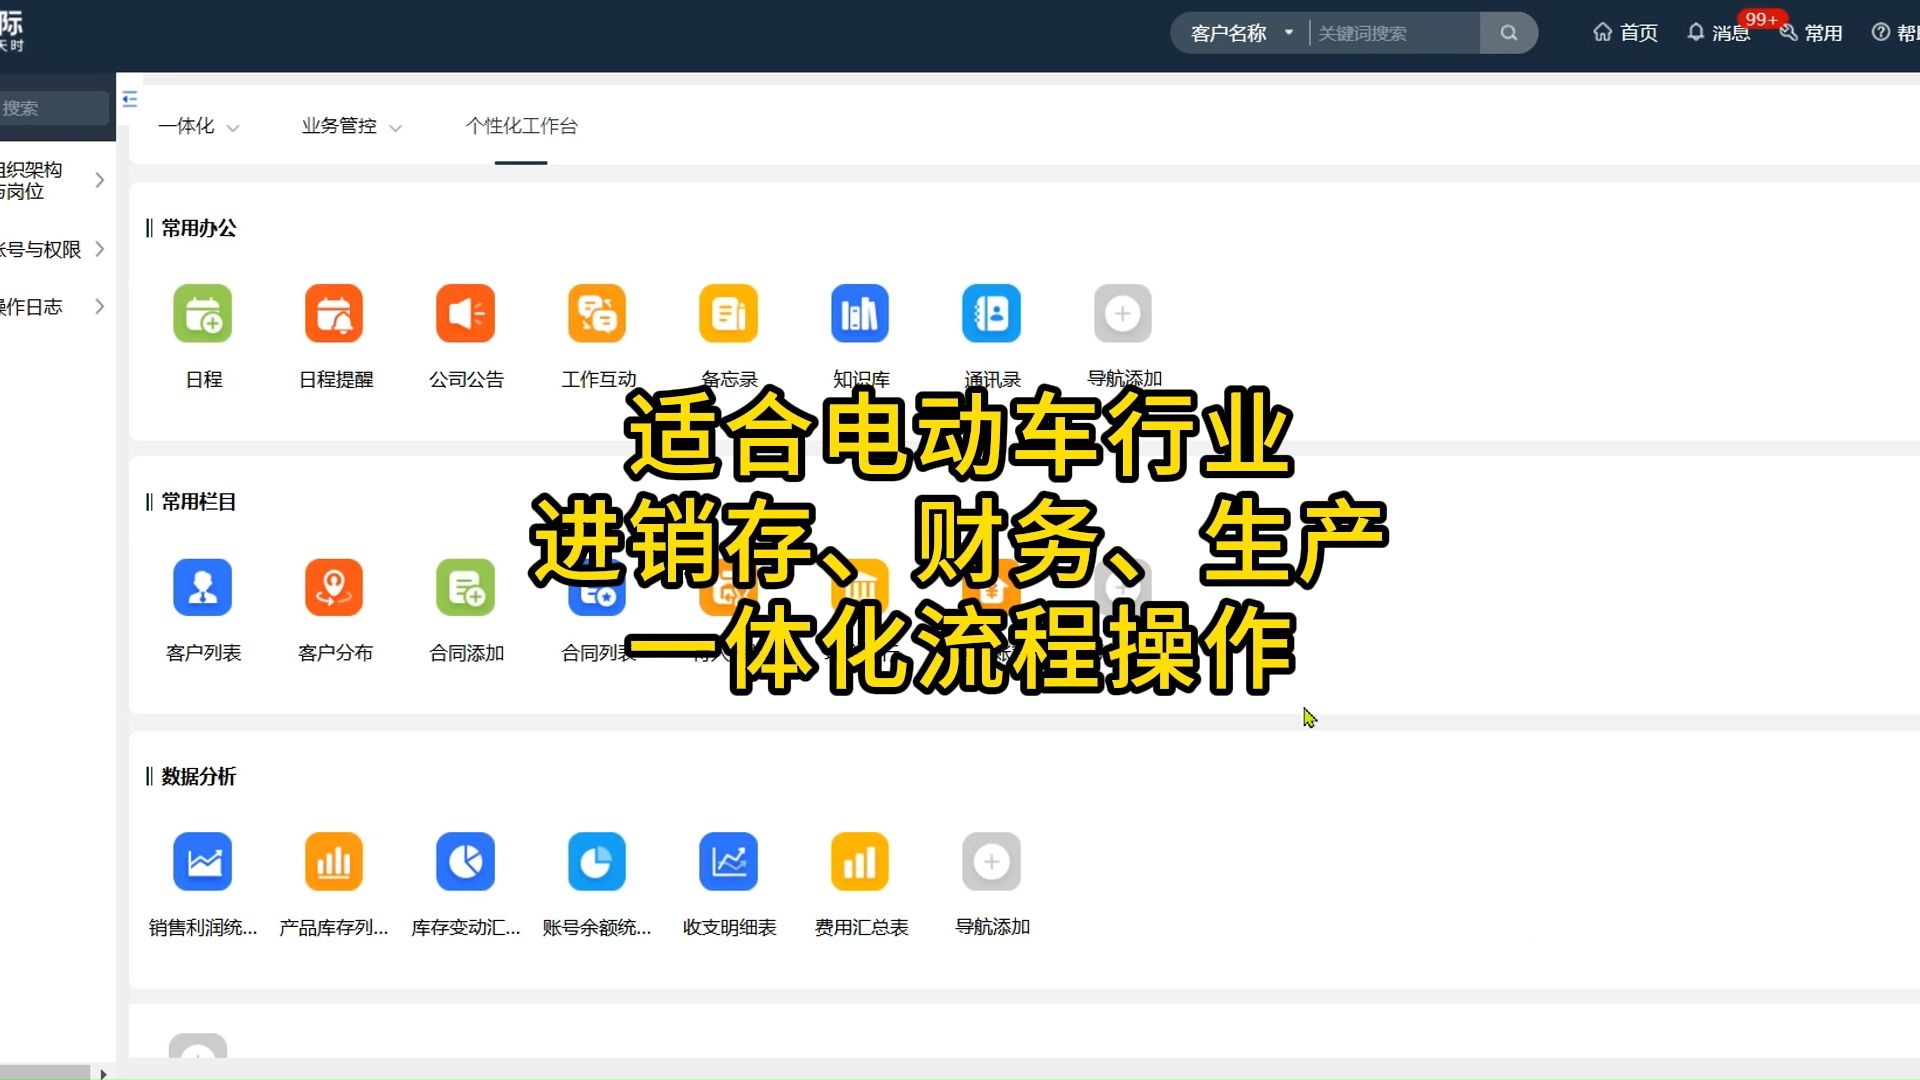Open 库存变动汇总 pie chart icon

click(466, 861)
